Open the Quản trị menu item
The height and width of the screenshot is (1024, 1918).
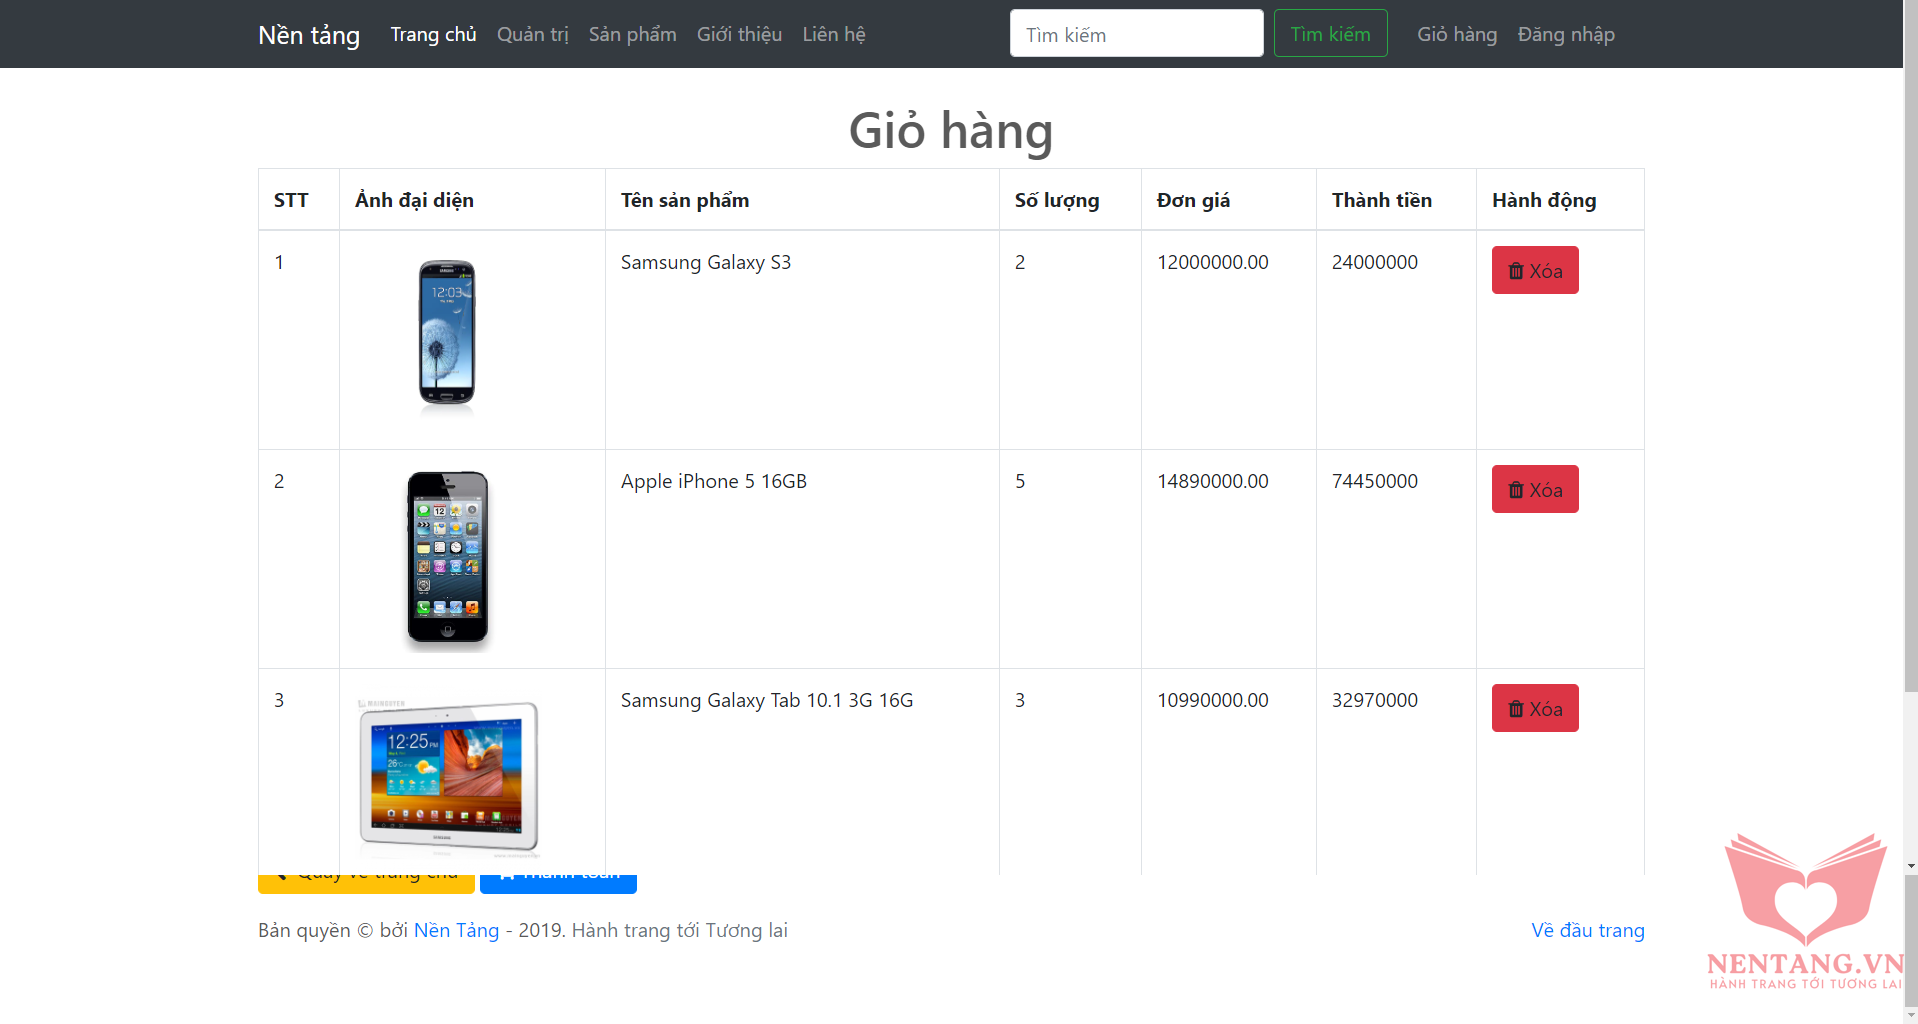[532, 35]
